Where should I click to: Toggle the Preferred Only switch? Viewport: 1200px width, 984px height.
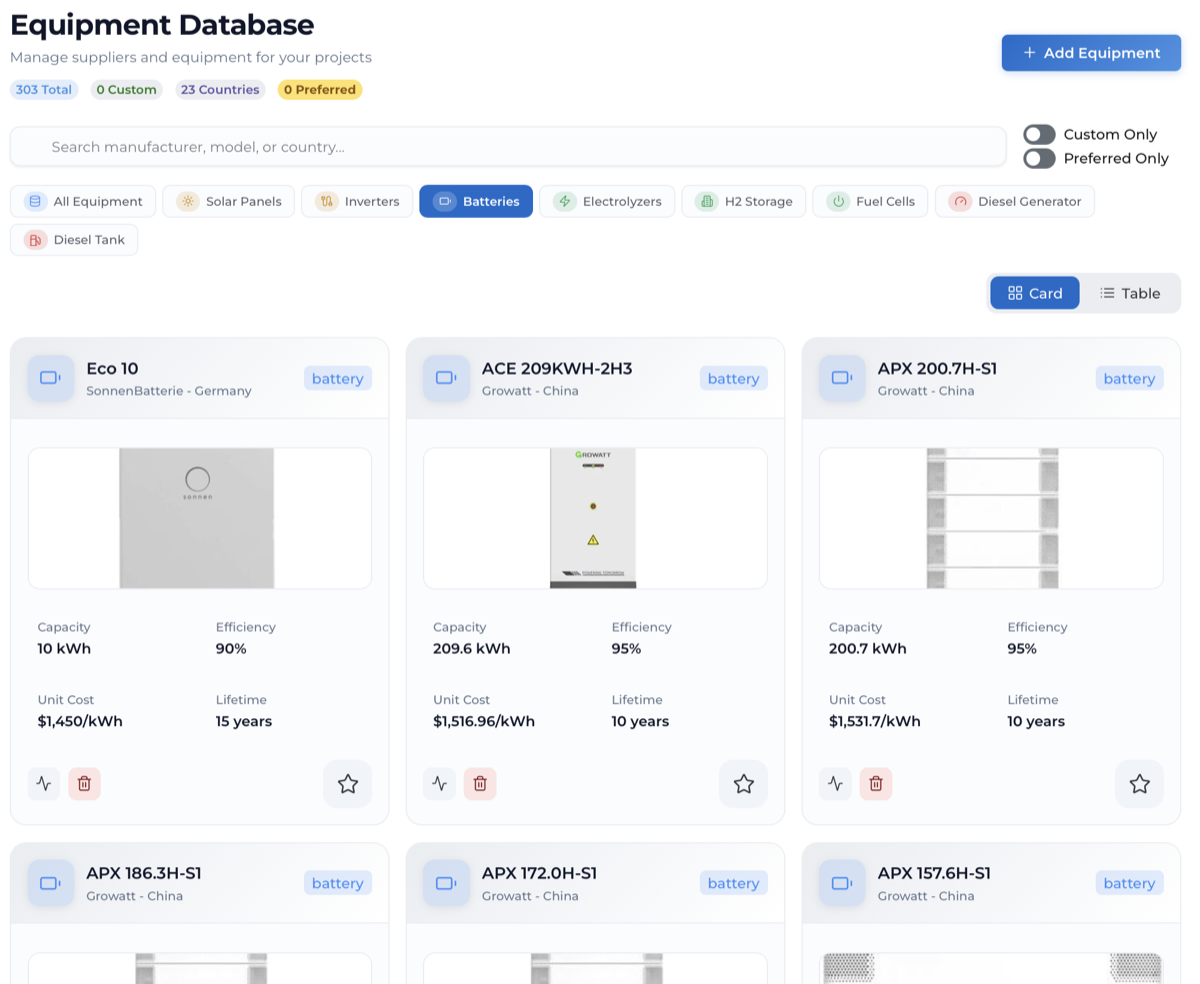point(1039,158)
